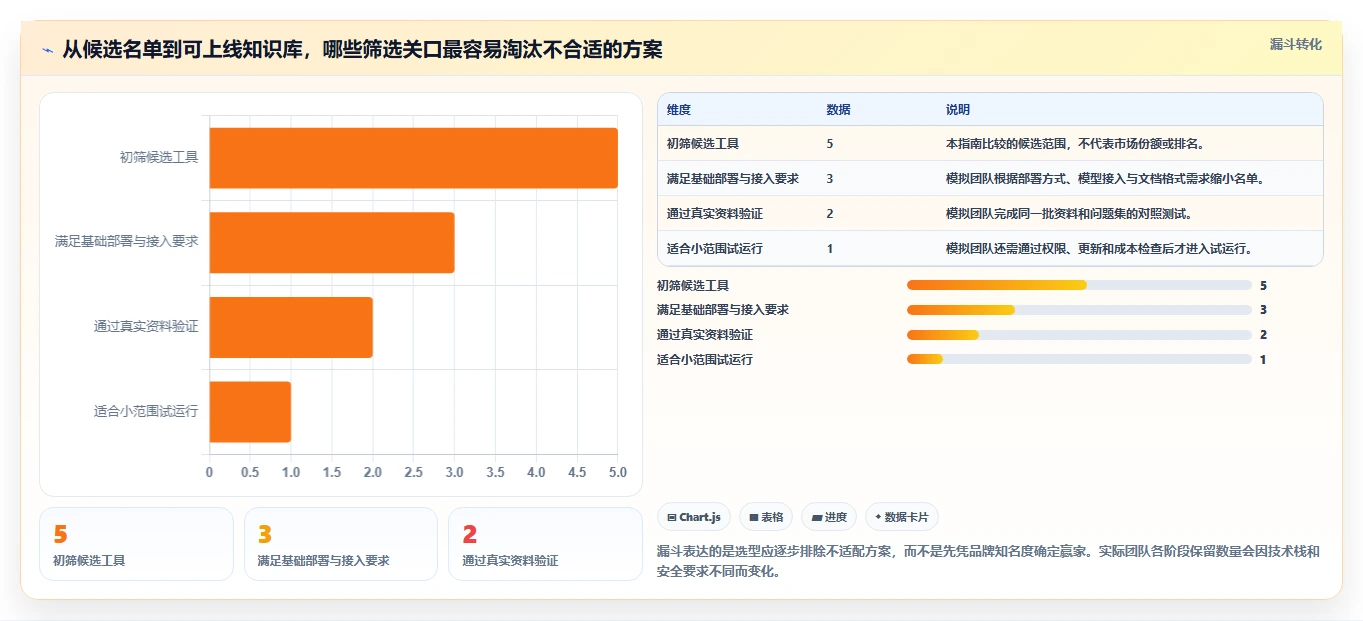This screenshot has height=621, width=1363.
Task: Click 适合小范围试运行 progress bar
Action: [x=1079, y=359]
